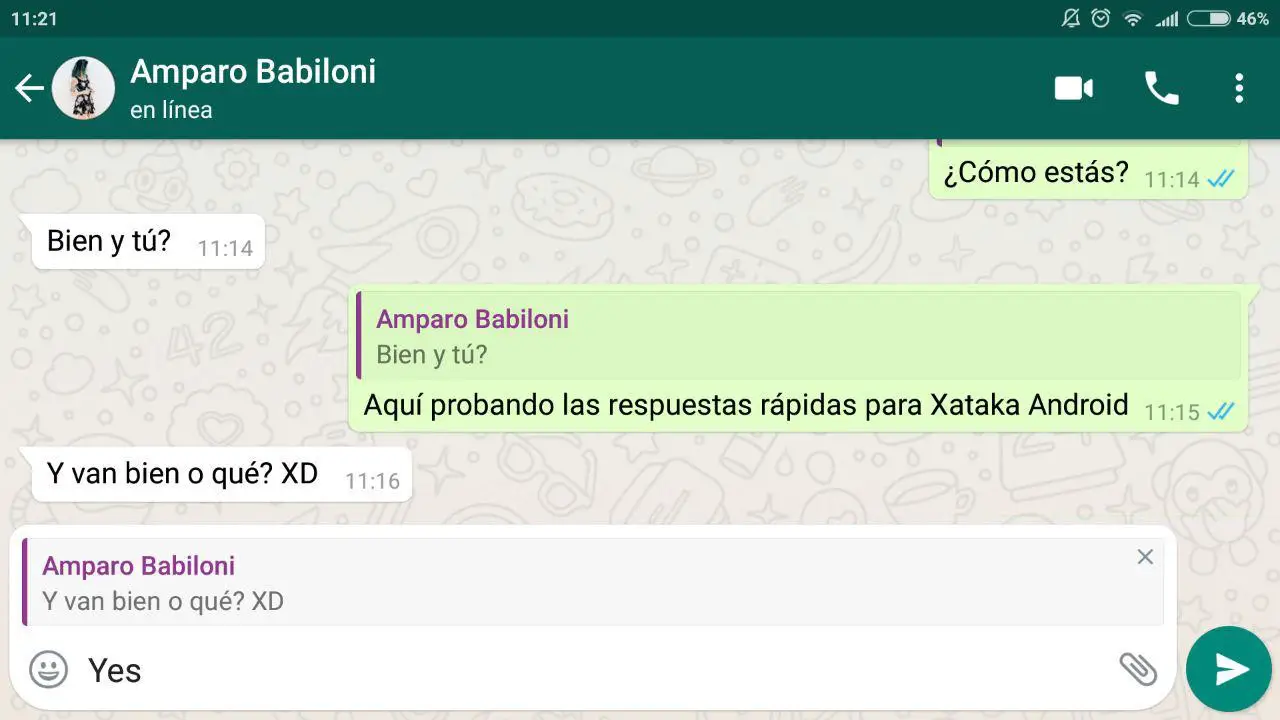Open attachment options with the paperclip
Screen dimensions: 1280x720
coord(1138,669)
